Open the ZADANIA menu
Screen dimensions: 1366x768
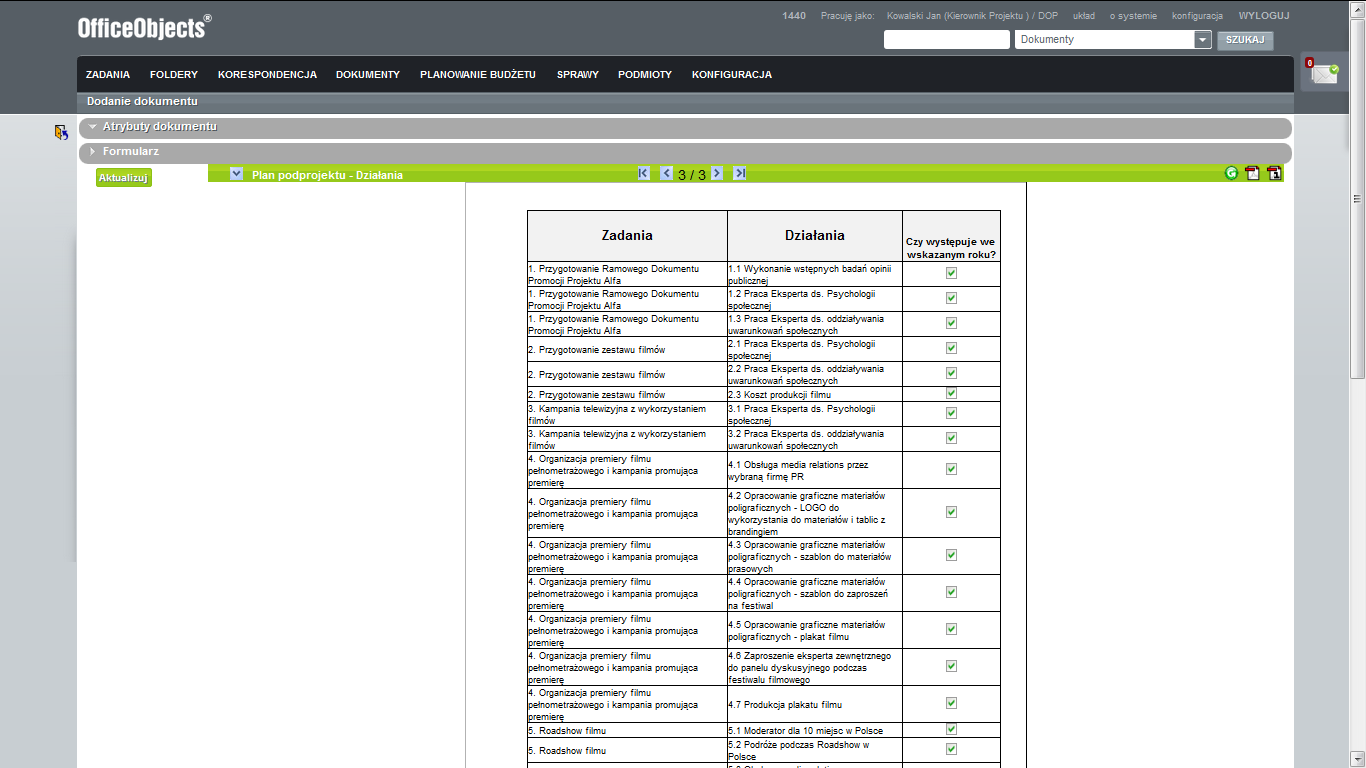[x=108, y=75]
